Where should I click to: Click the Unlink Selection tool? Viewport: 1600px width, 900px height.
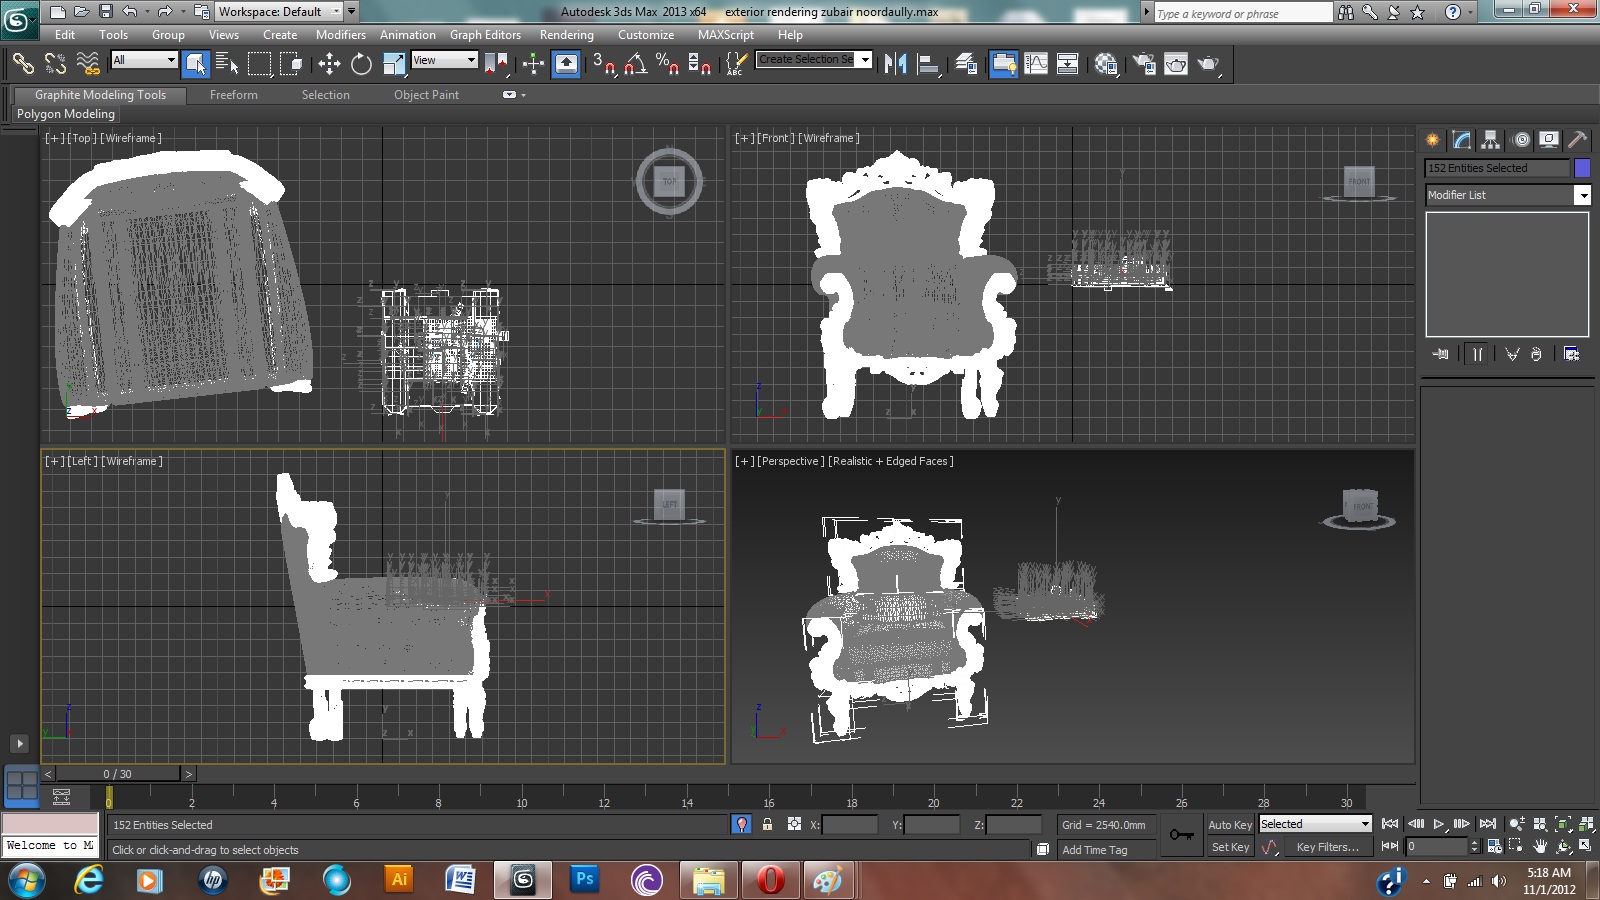click(x=55, y=64)
